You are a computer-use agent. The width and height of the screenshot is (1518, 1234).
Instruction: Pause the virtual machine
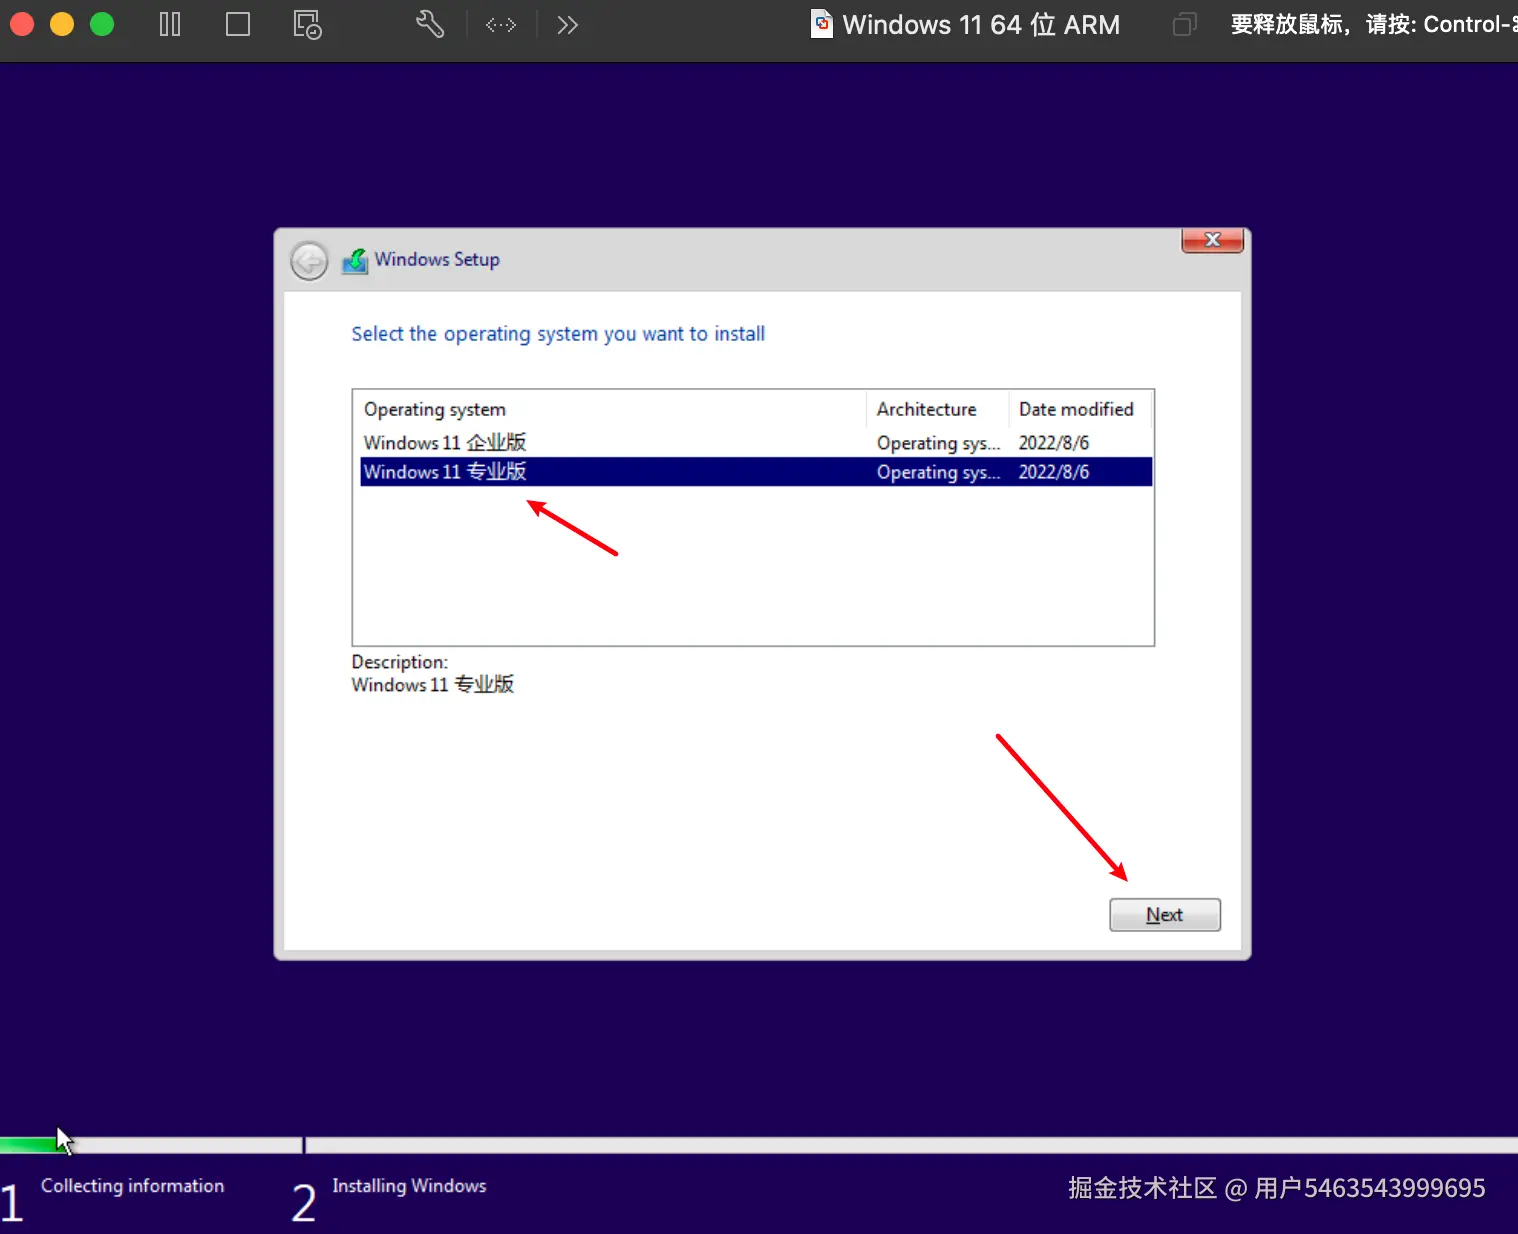(170, 24)
